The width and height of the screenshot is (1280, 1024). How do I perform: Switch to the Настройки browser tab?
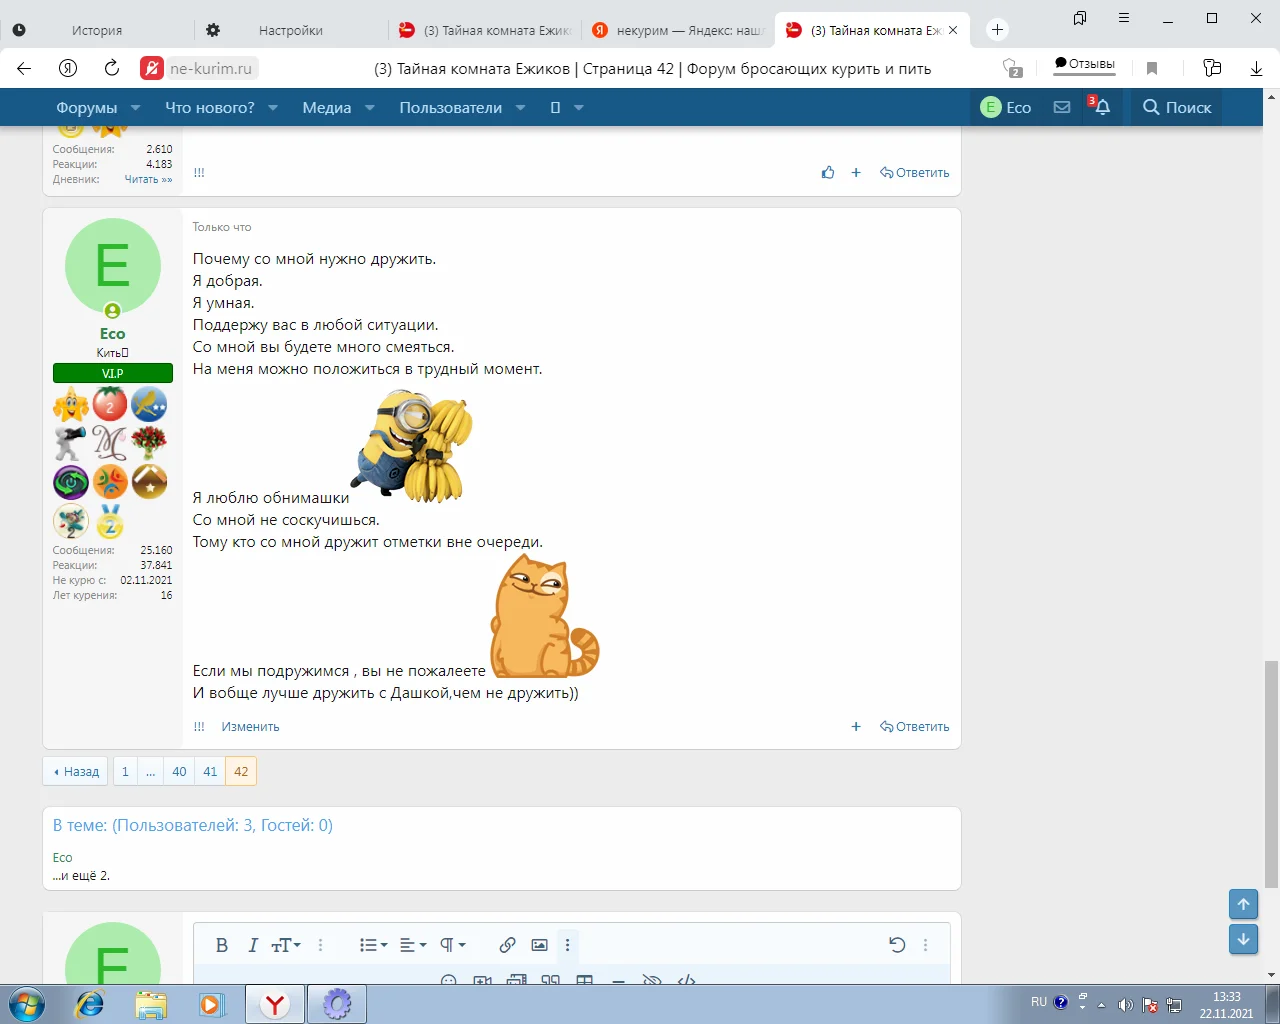point(291,30)
